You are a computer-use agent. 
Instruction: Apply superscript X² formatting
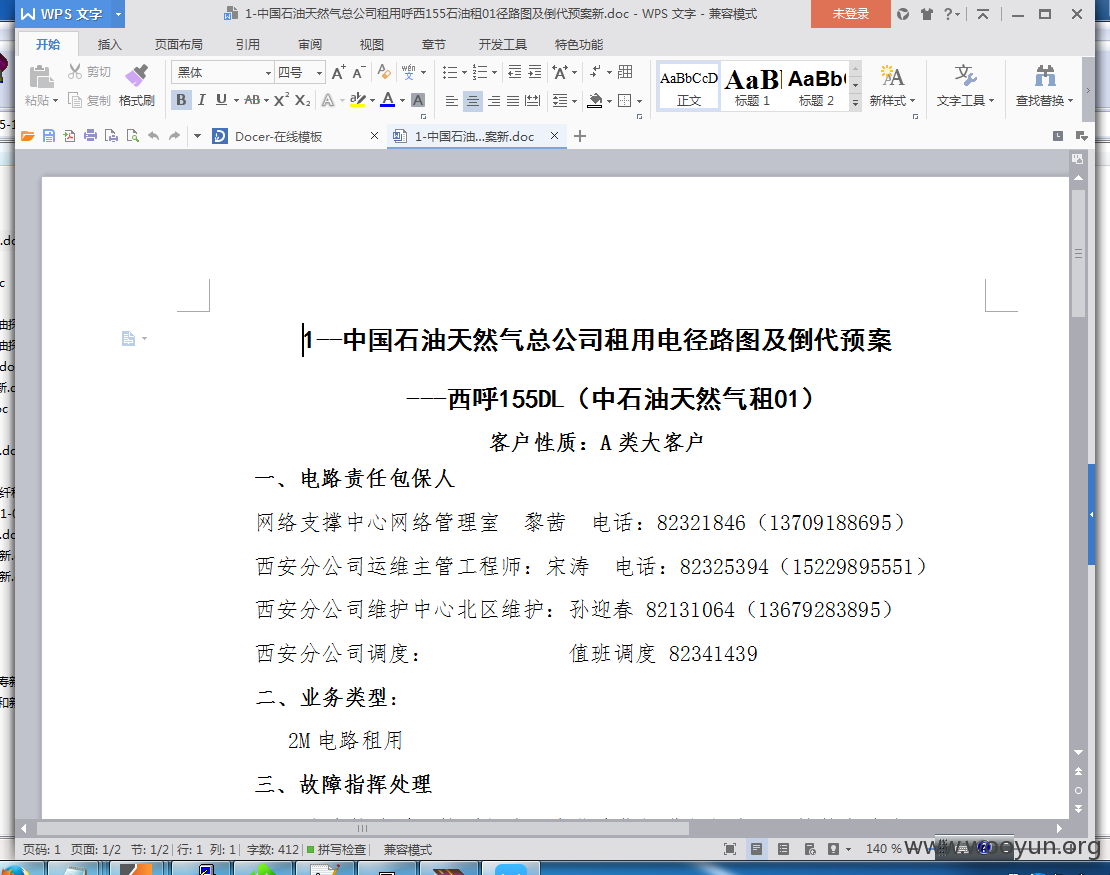pos(281,100)
